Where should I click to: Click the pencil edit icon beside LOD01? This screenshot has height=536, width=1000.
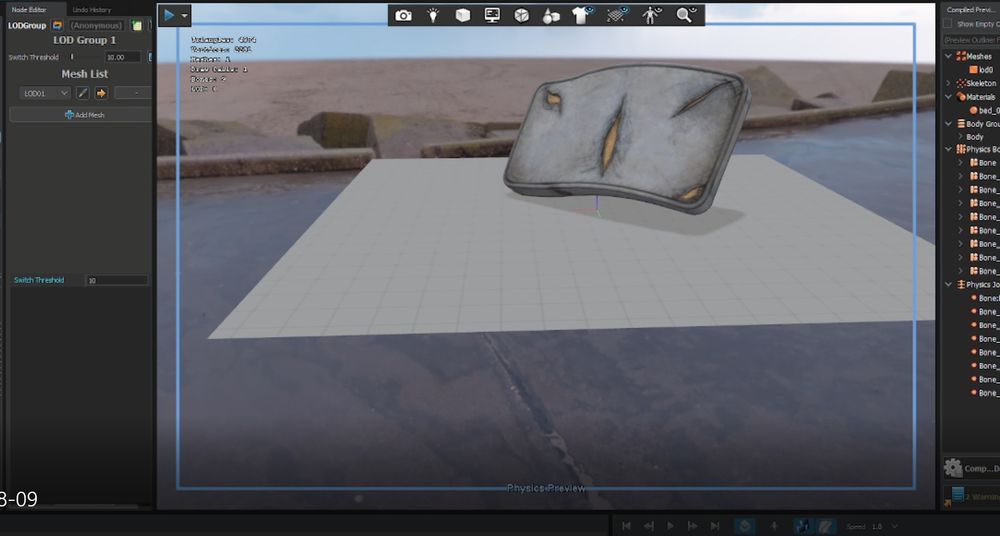83,93
